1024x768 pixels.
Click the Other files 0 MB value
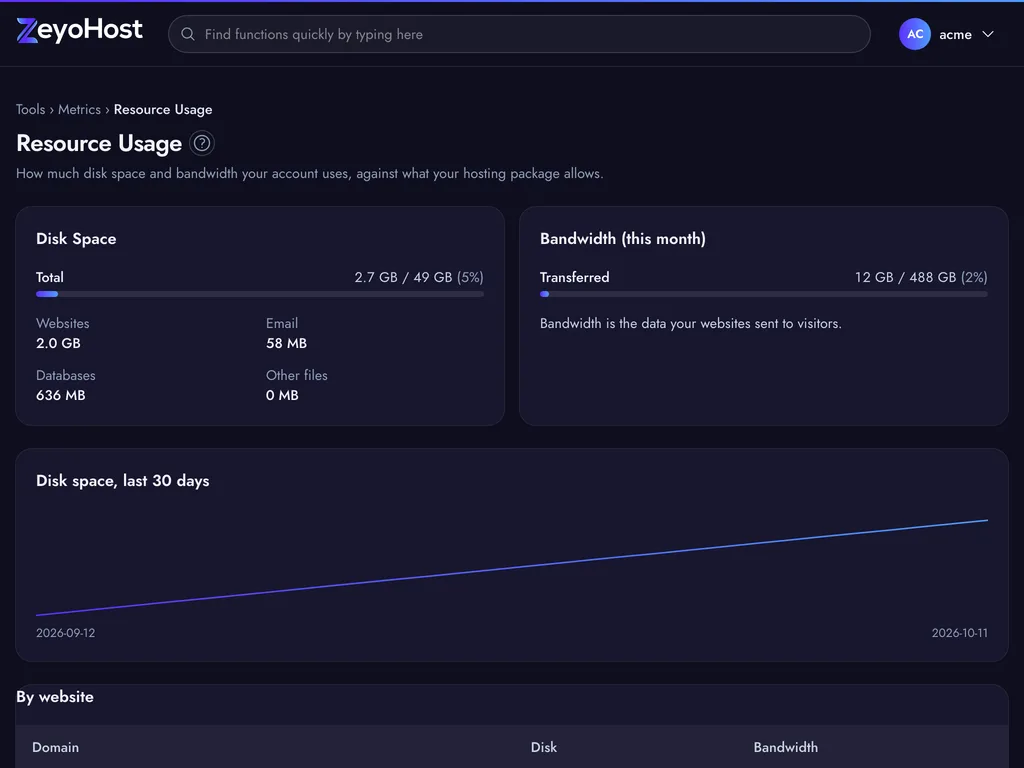(282, 395)
